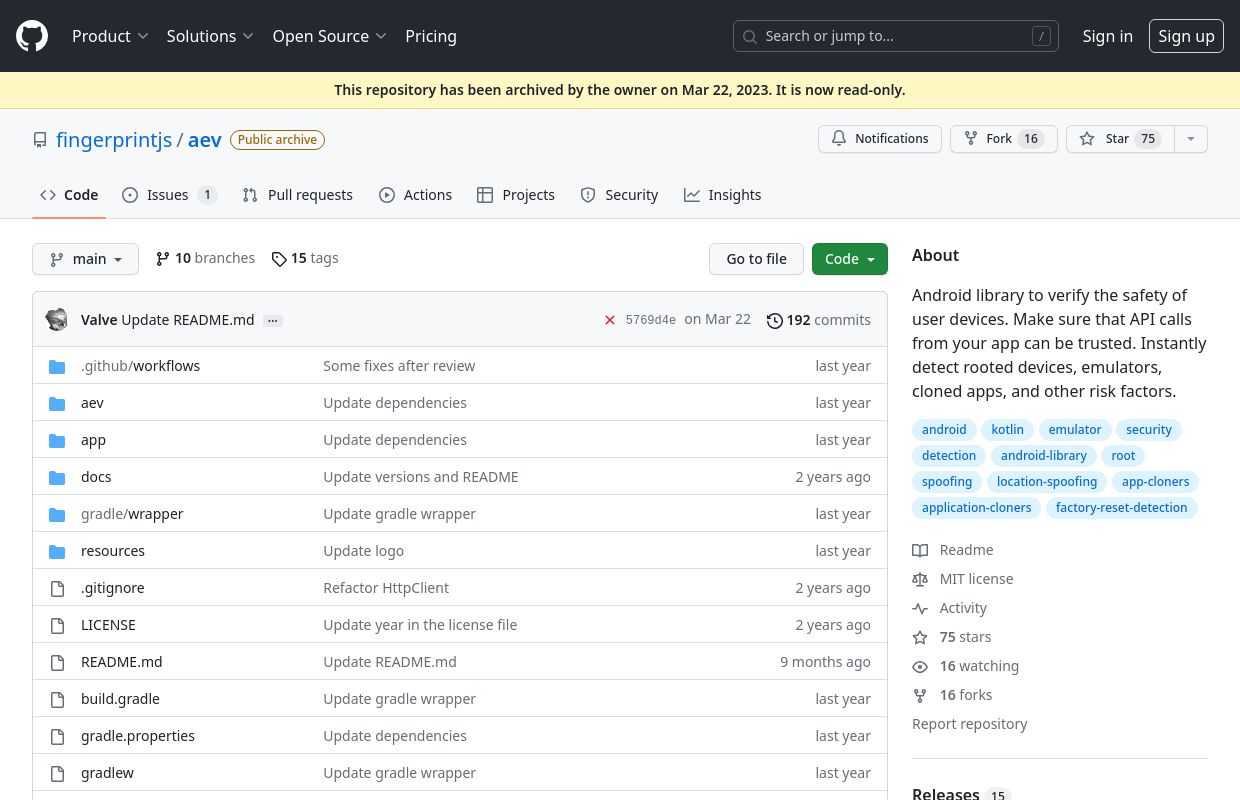The height and width of the screenshot is (800, 1240).
Task: Switch to the Code tab
Action: click(x=69, y=195)
